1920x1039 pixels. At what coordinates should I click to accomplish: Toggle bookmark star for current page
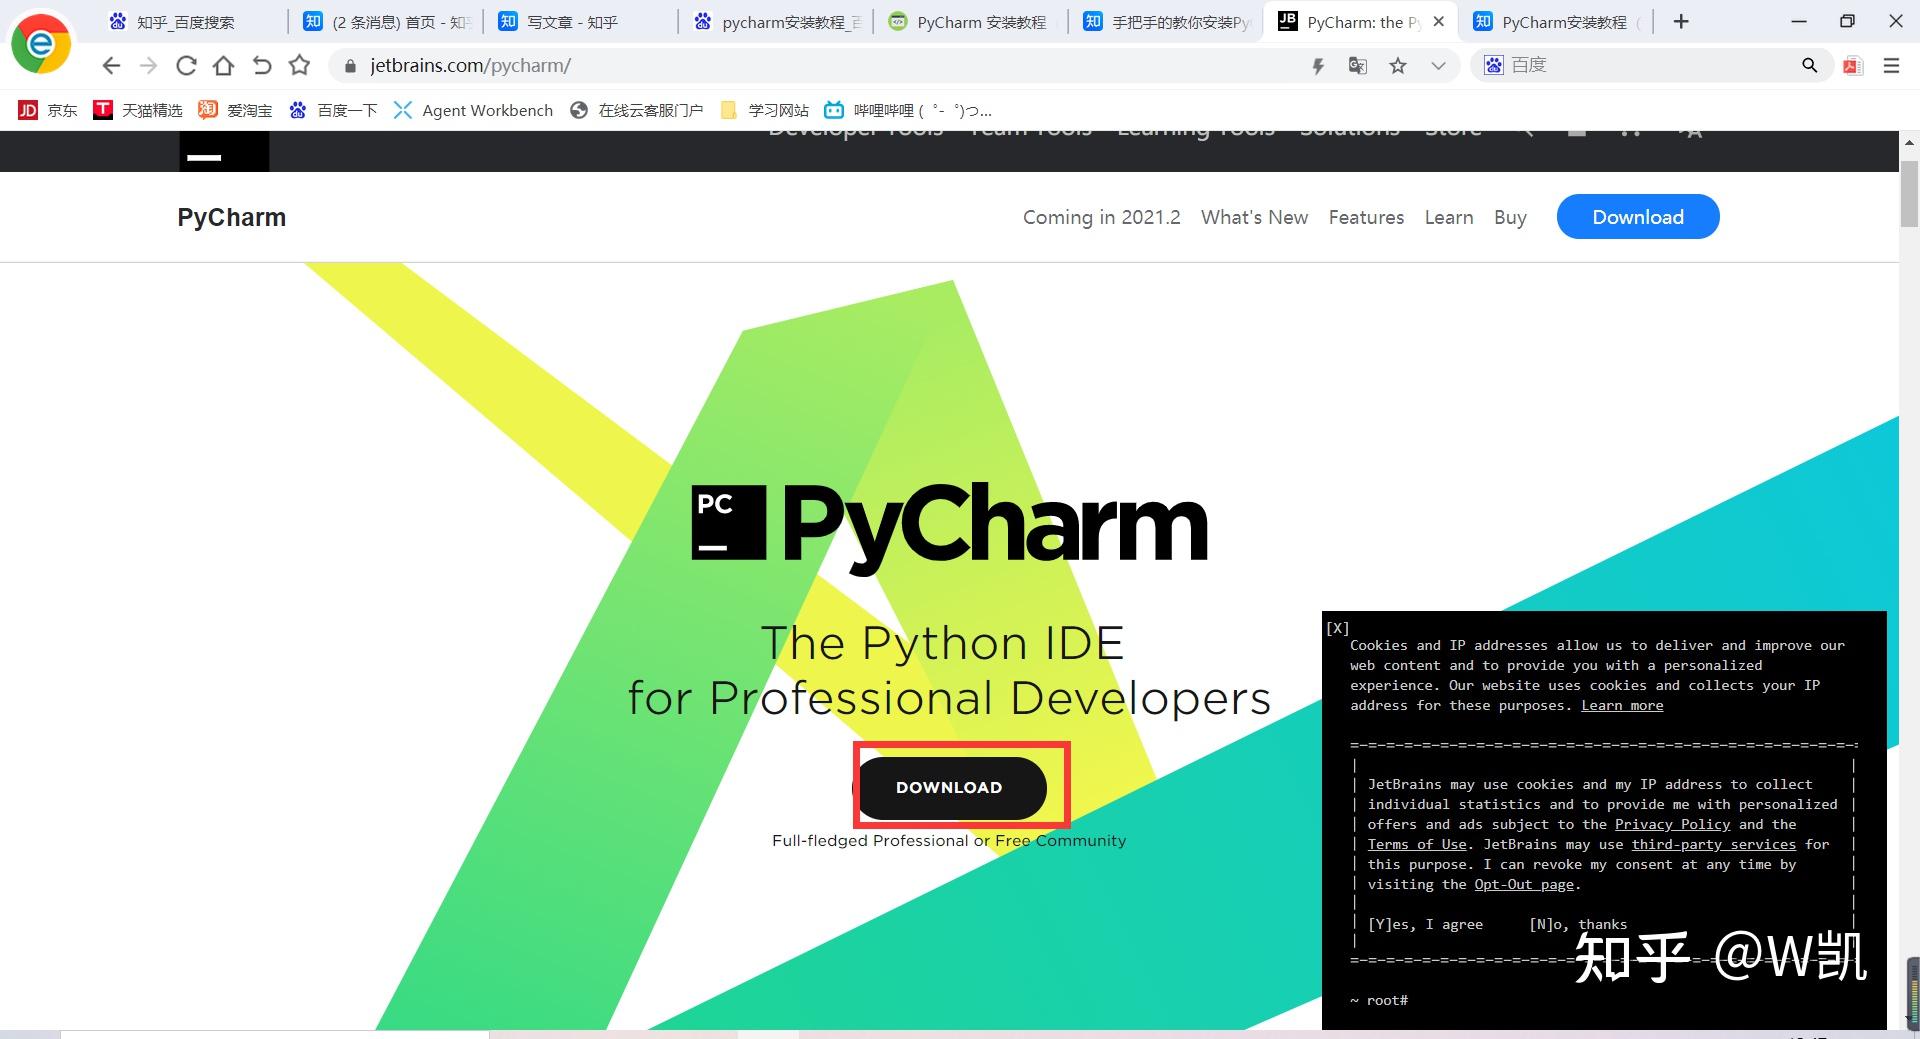pos(1399,65)
